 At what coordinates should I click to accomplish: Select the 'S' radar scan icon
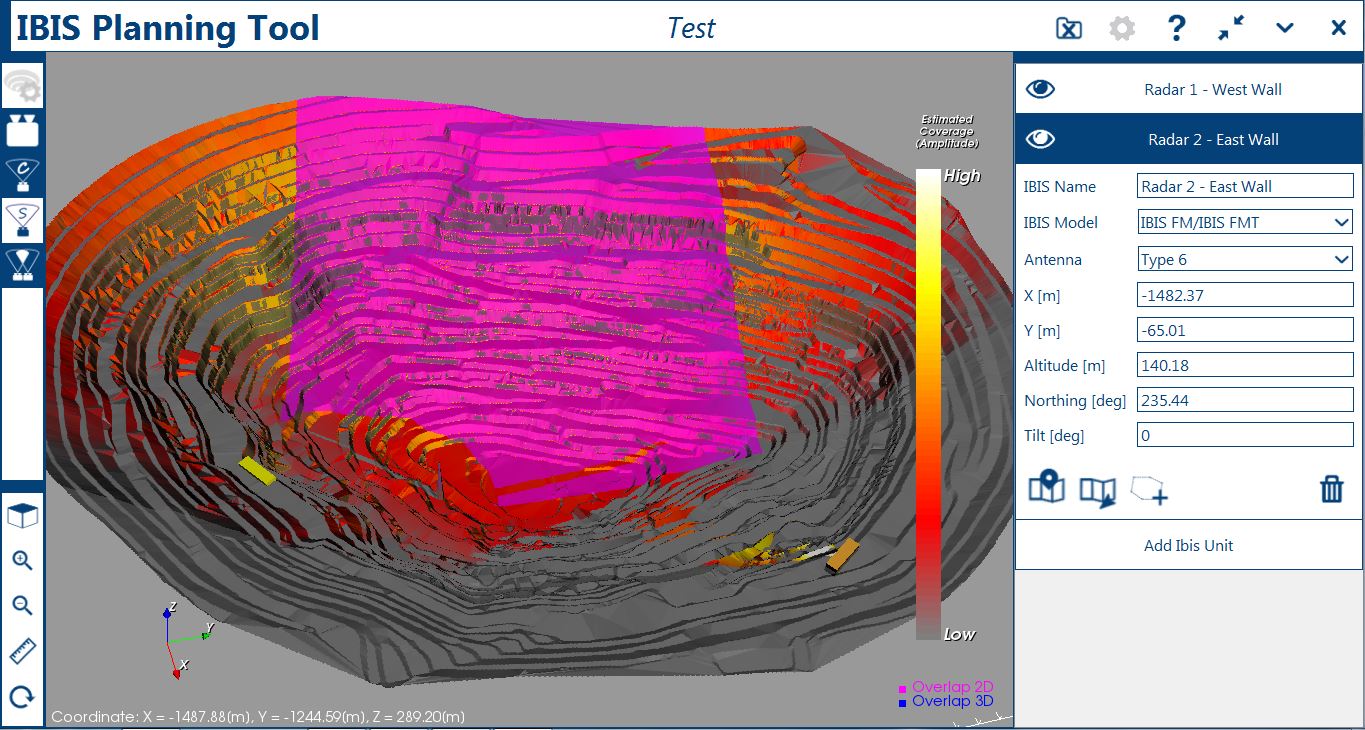click(22, 219)
